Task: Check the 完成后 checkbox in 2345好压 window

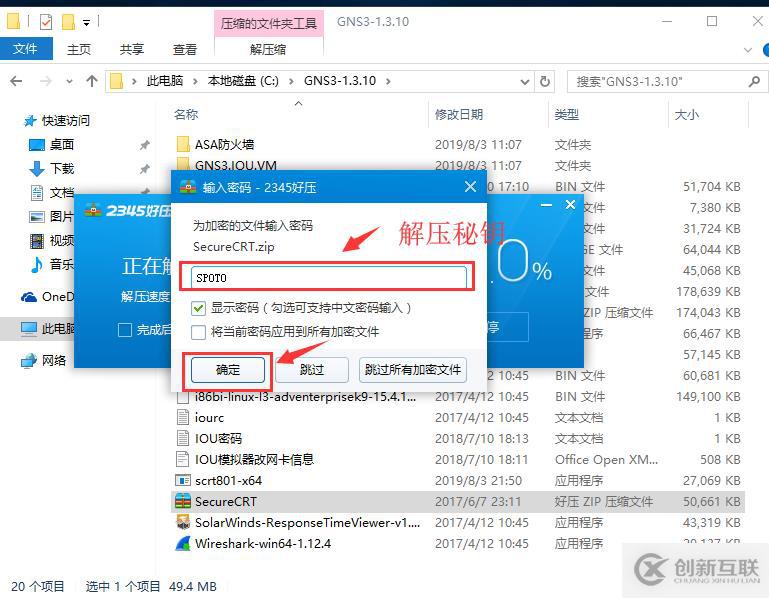Action: (125, 330)
